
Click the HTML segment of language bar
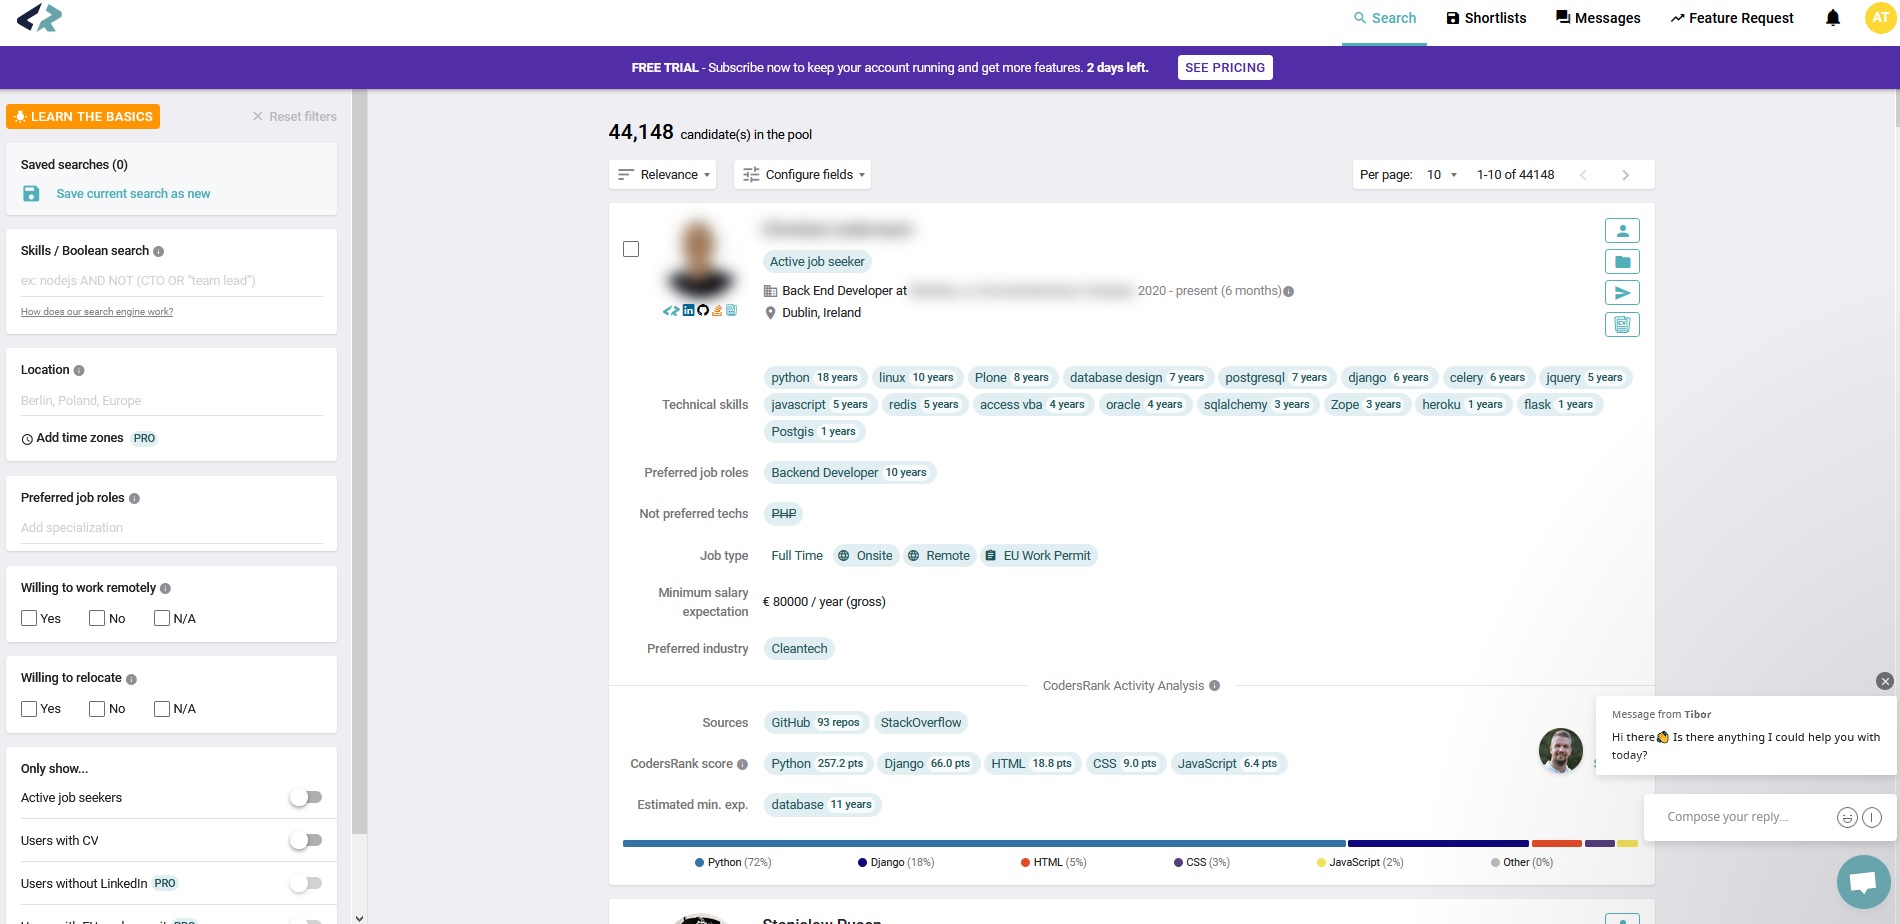(x=1557, y=843)
